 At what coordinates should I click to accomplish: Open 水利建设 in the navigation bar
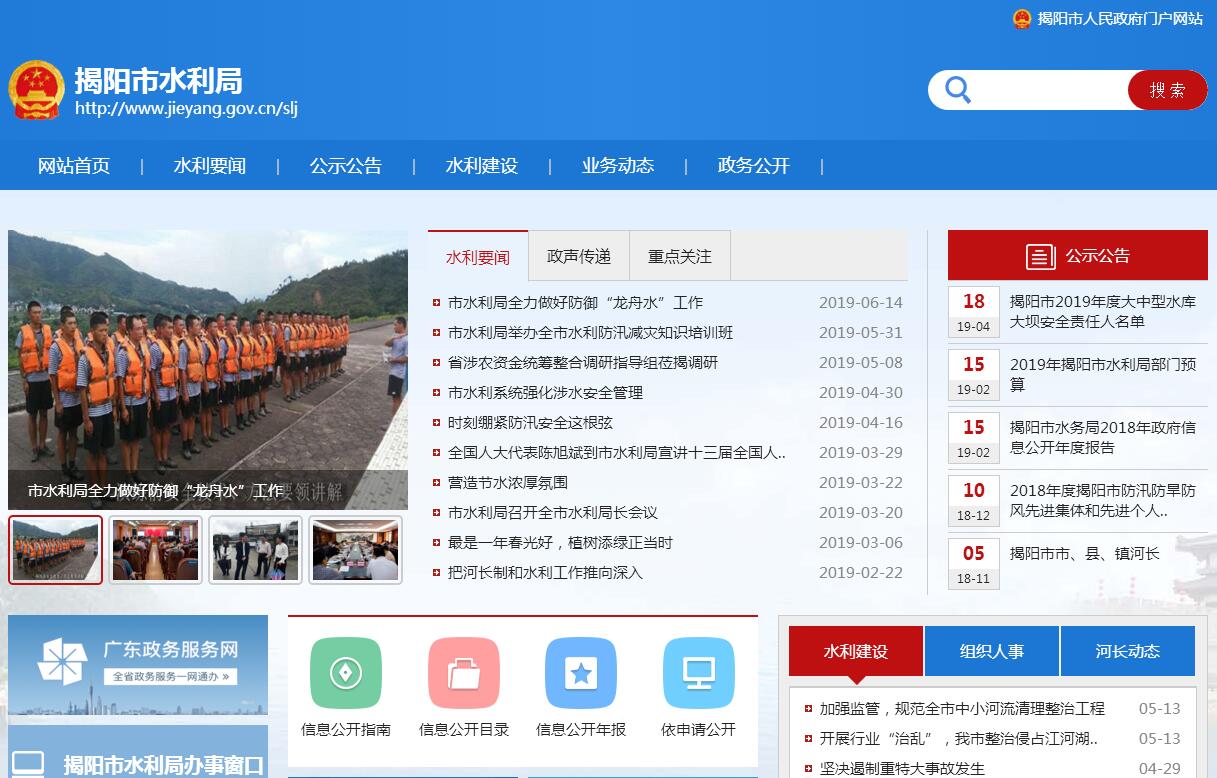click(x=482, y=166)
